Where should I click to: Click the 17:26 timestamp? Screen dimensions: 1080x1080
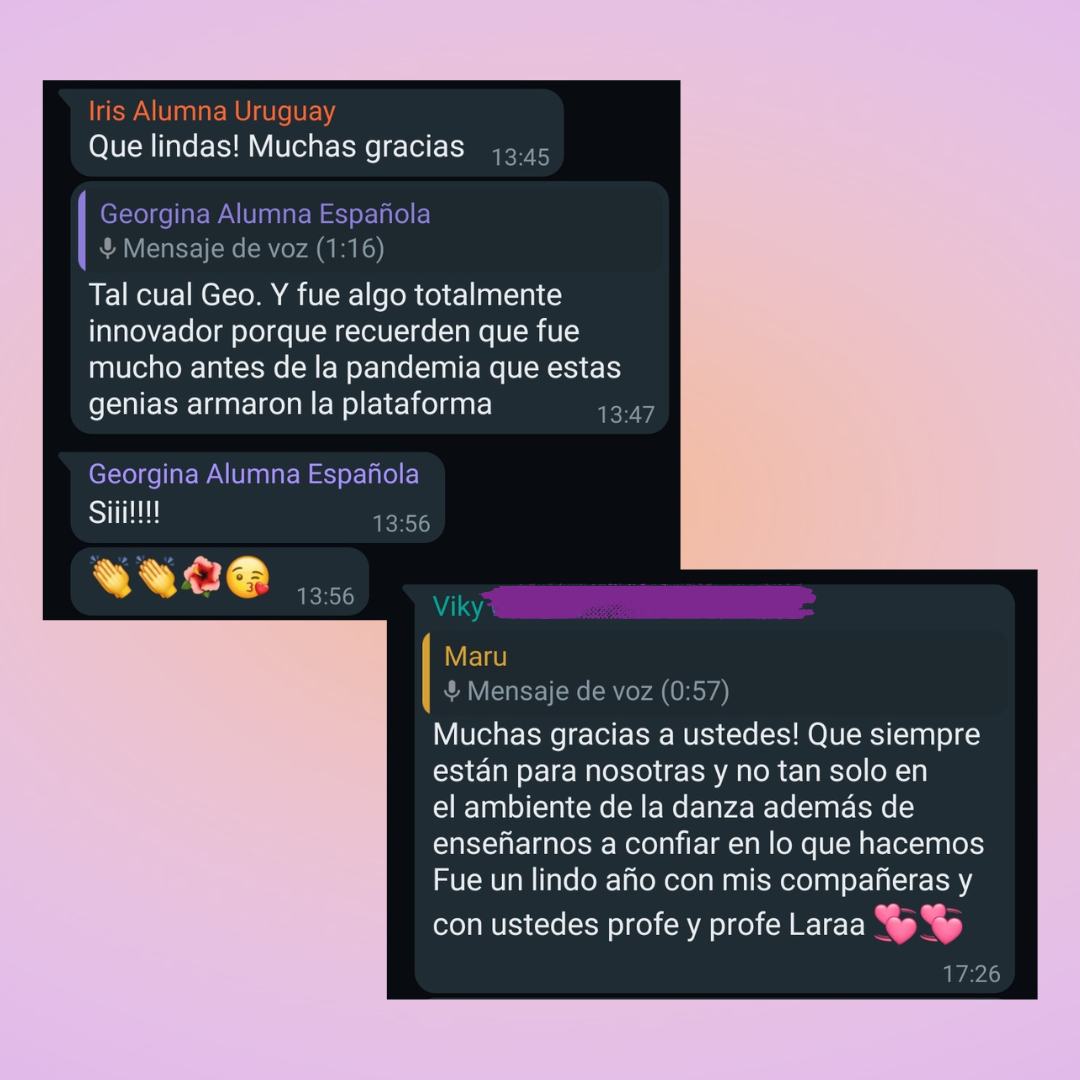[x=971, y=974]
